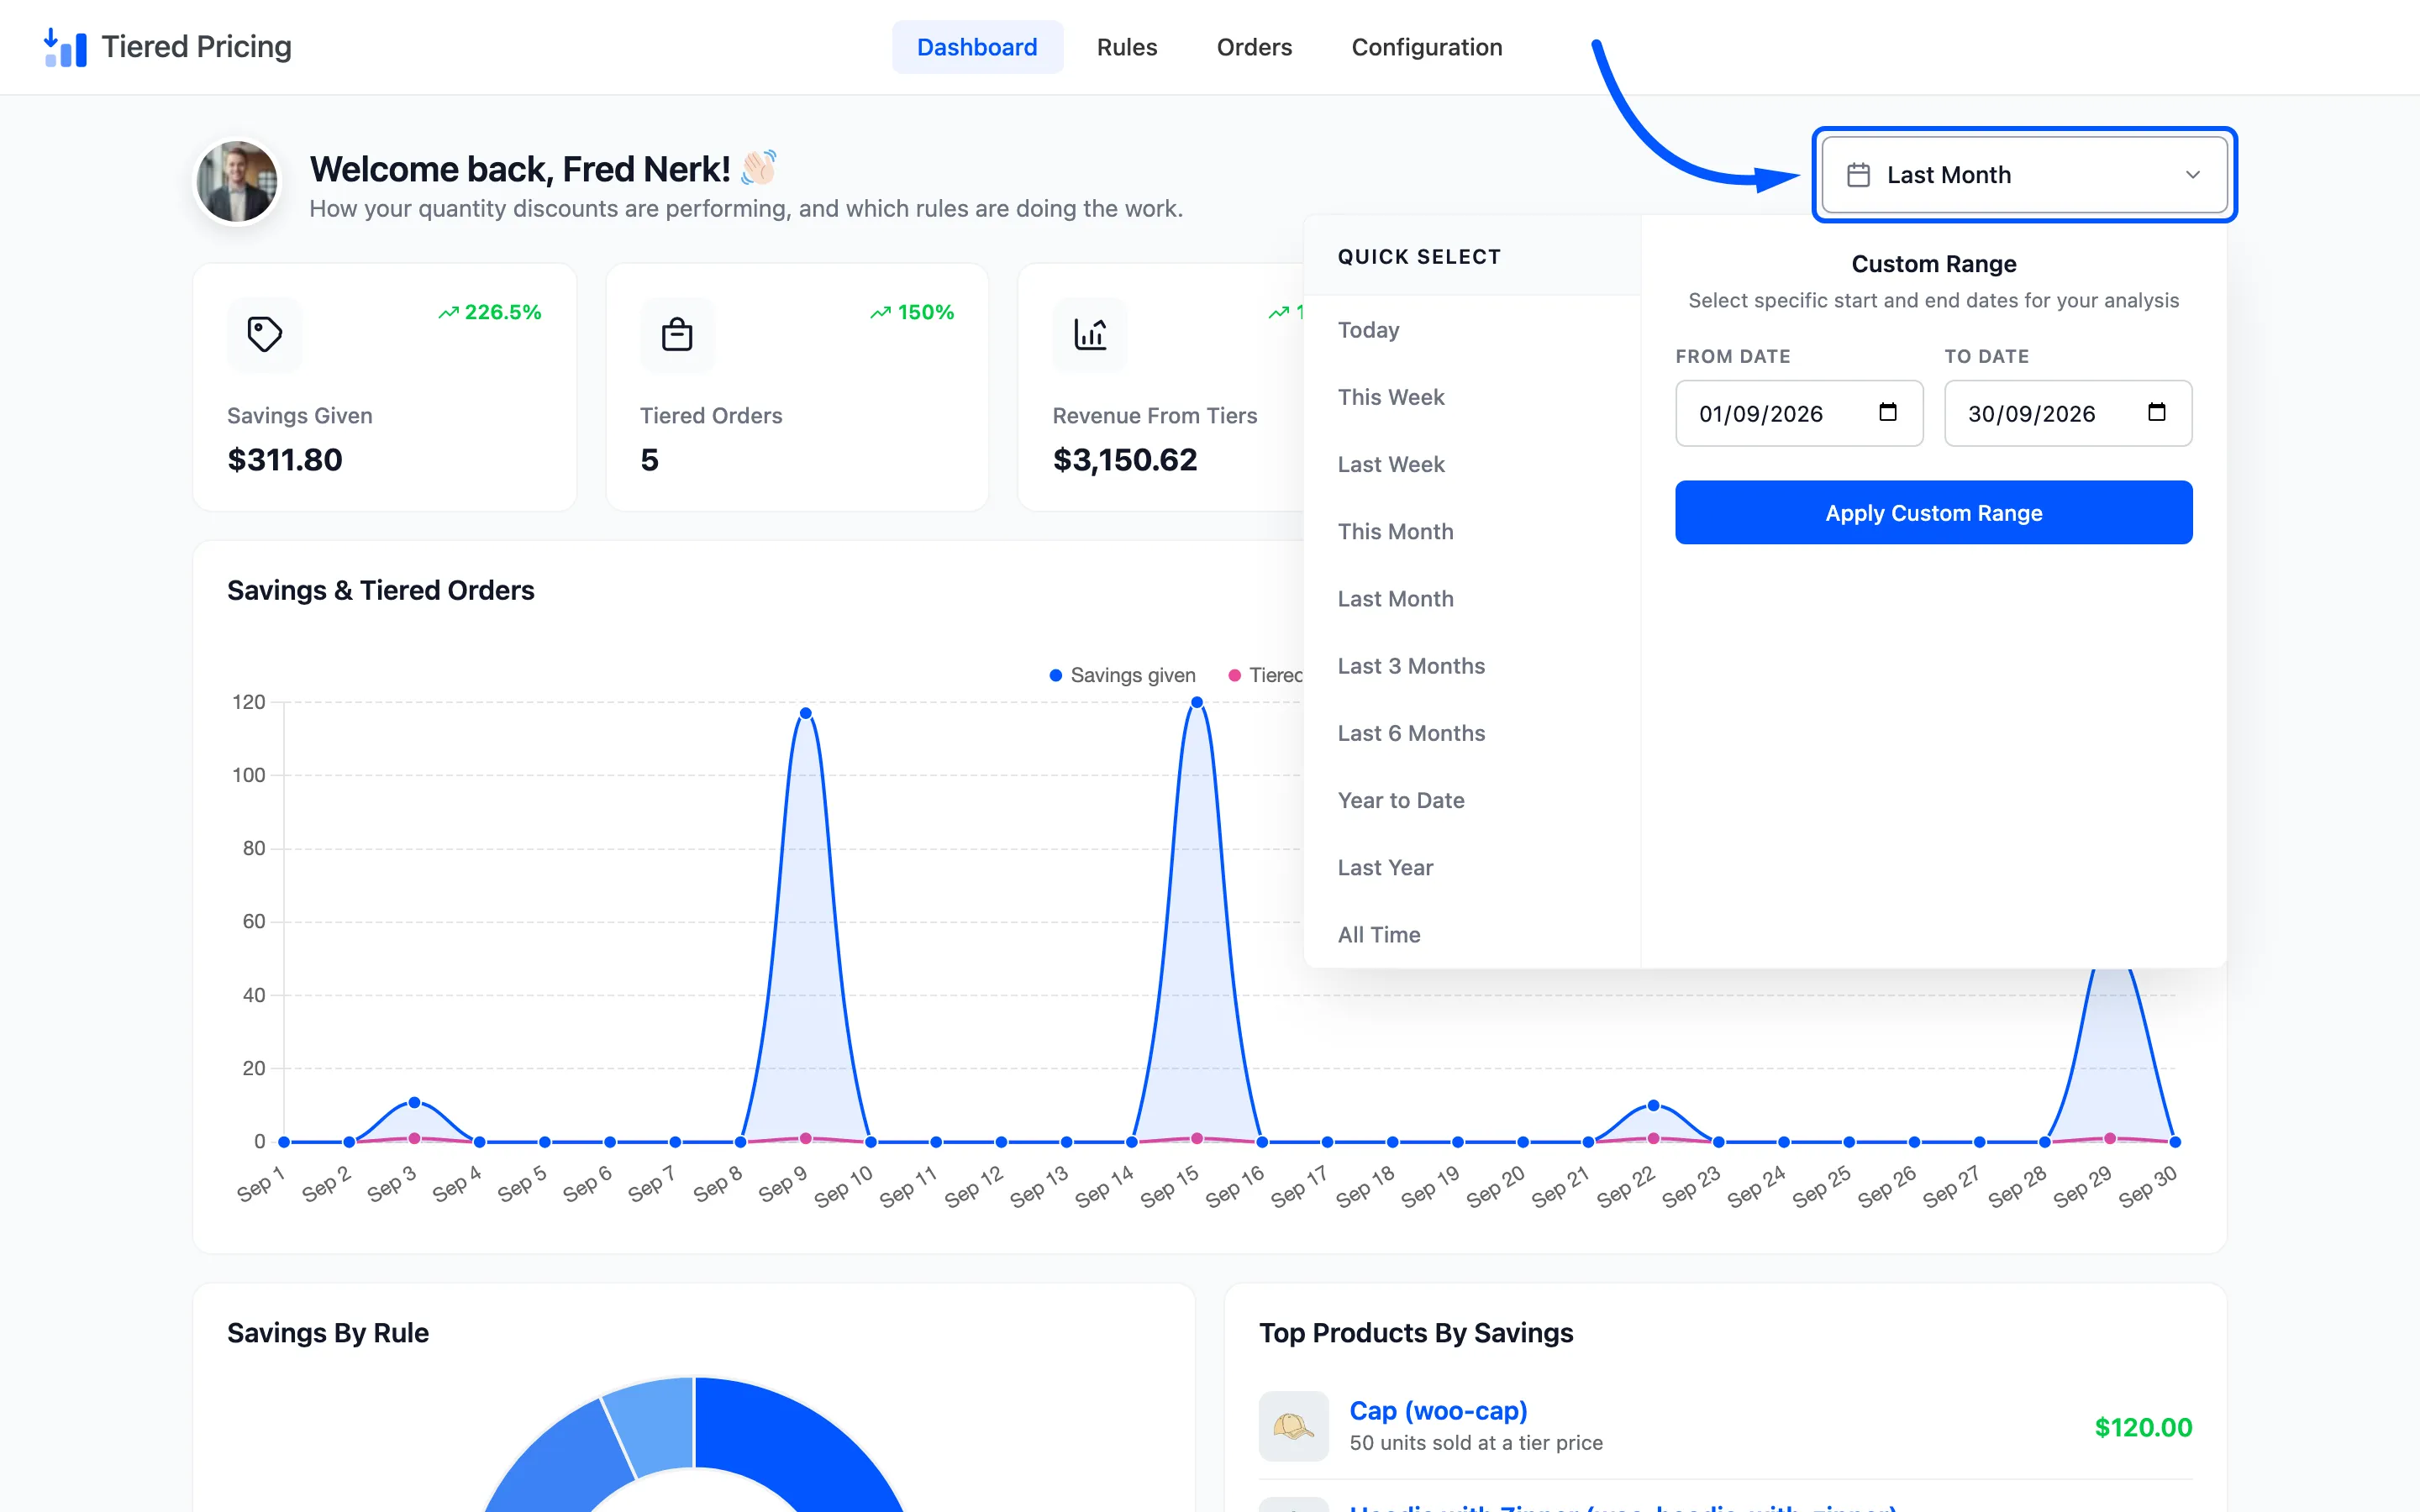The height and width of the screenshot is (1512, 2420).
Task: Select All Time range
Action: pyautogui.click(x=1472, y=934)
